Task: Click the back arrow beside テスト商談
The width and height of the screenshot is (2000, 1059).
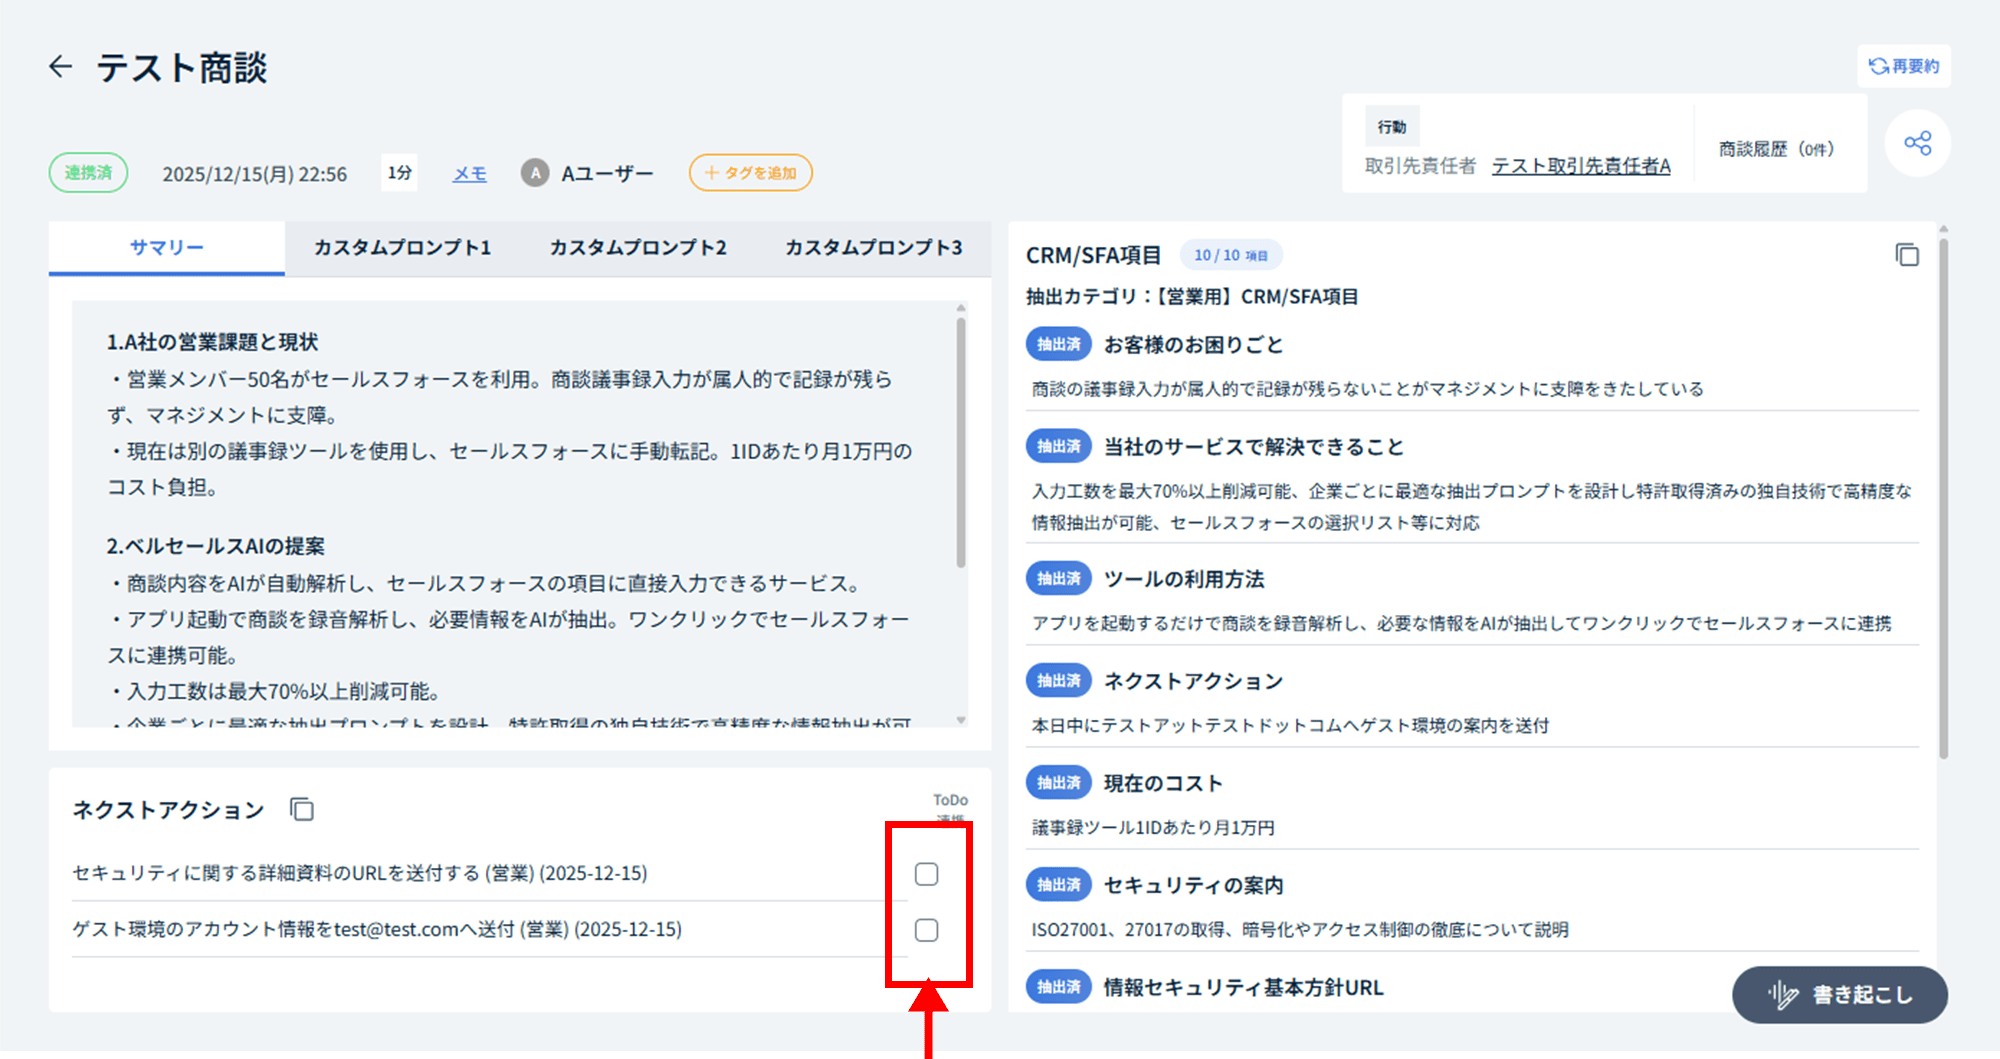Action: click(x=61, y=67)
